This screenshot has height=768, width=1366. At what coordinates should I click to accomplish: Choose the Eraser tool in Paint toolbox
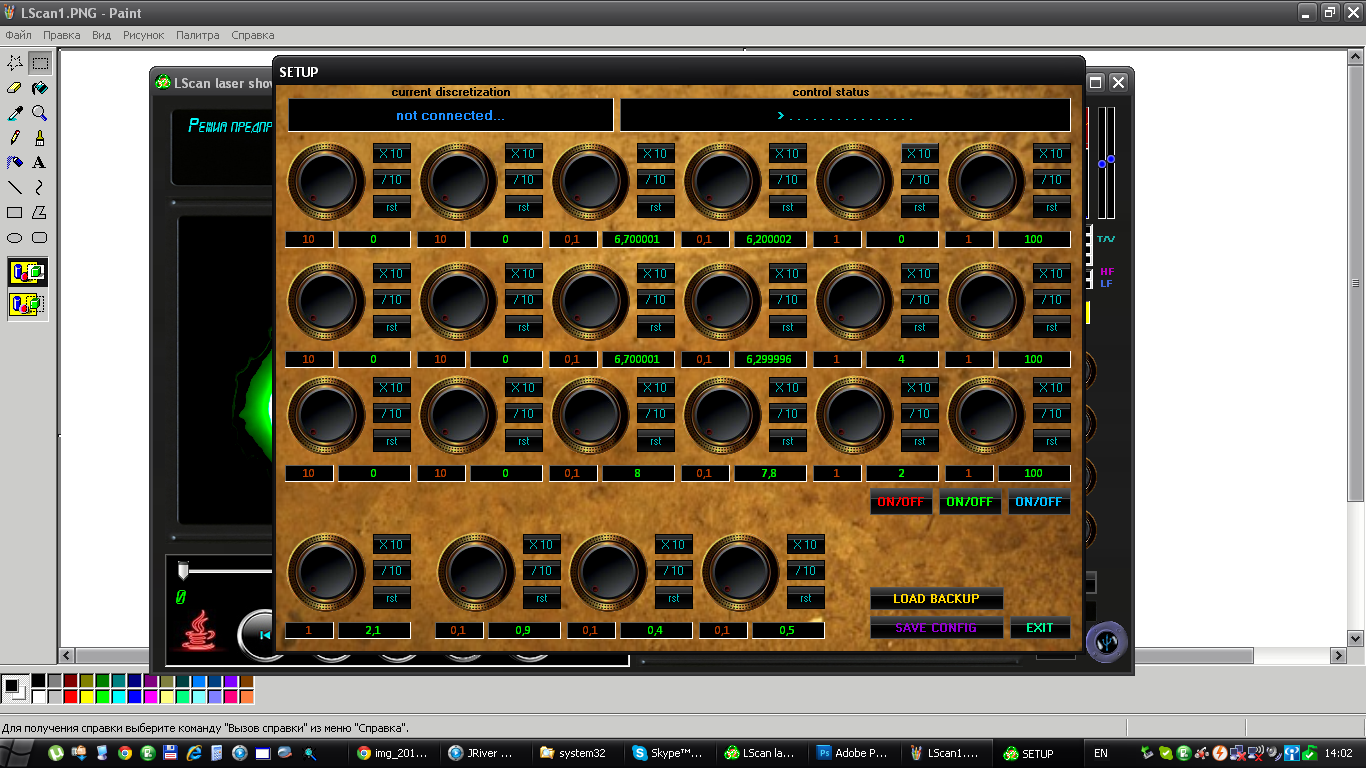tap(15, 88)
